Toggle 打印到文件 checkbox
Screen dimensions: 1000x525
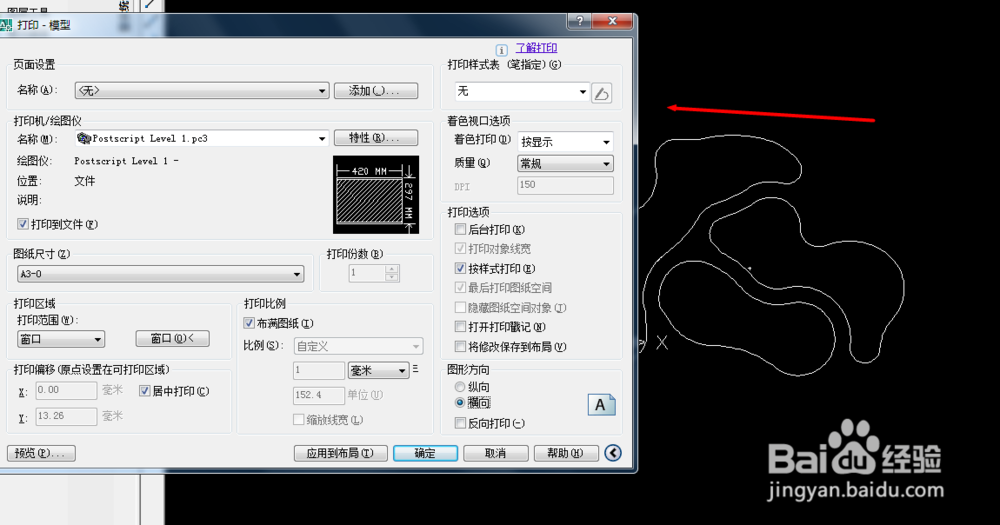point(23,224)
